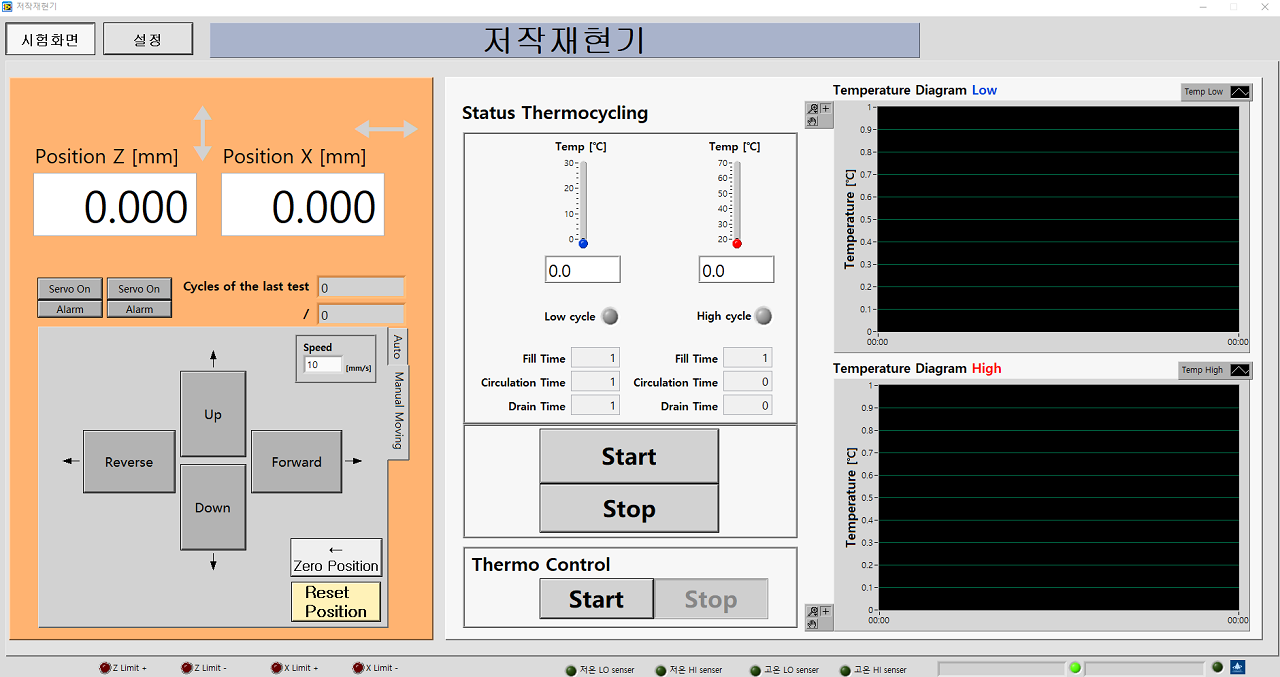Click the 저온 LO senser indicator
1280x677 pixels.
click(571, 670)
